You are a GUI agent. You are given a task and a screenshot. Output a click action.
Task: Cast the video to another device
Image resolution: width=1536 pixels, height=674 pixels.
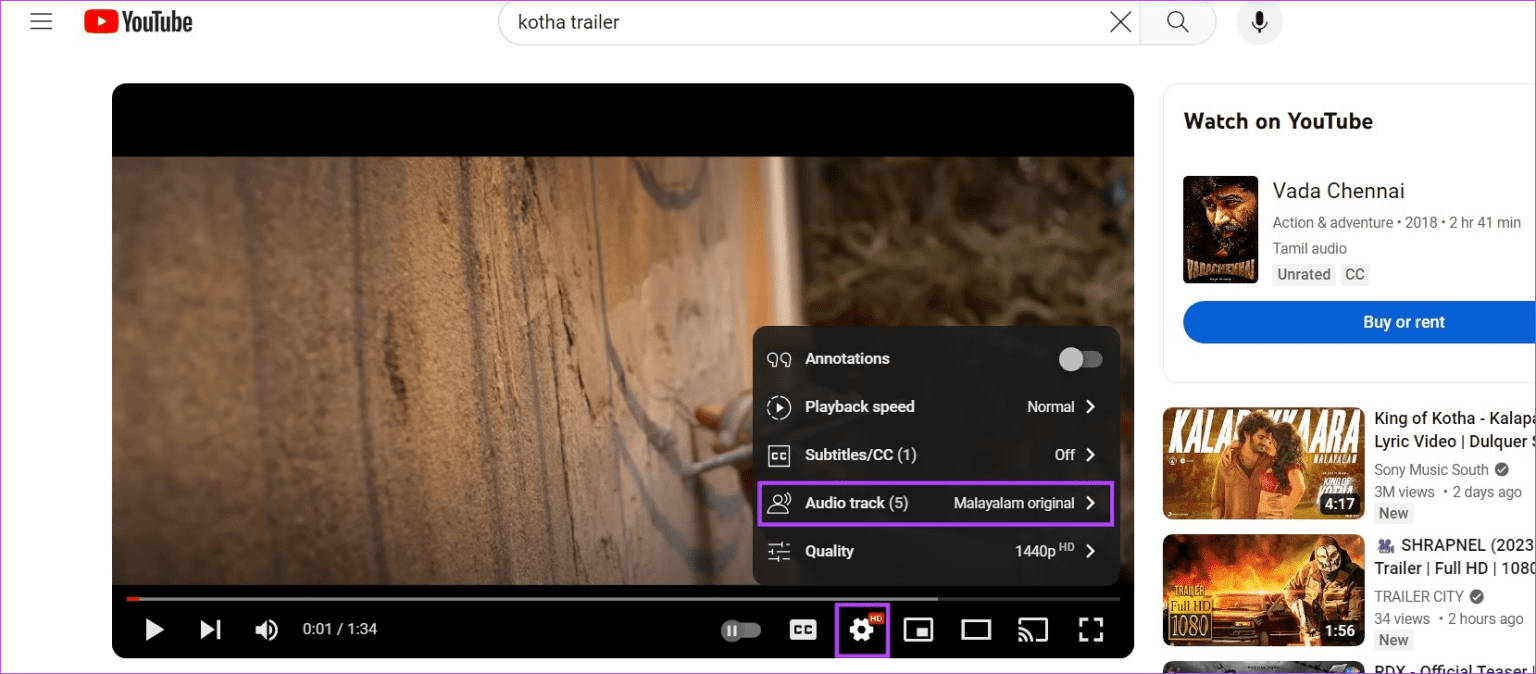click(x=1033, y=630)
